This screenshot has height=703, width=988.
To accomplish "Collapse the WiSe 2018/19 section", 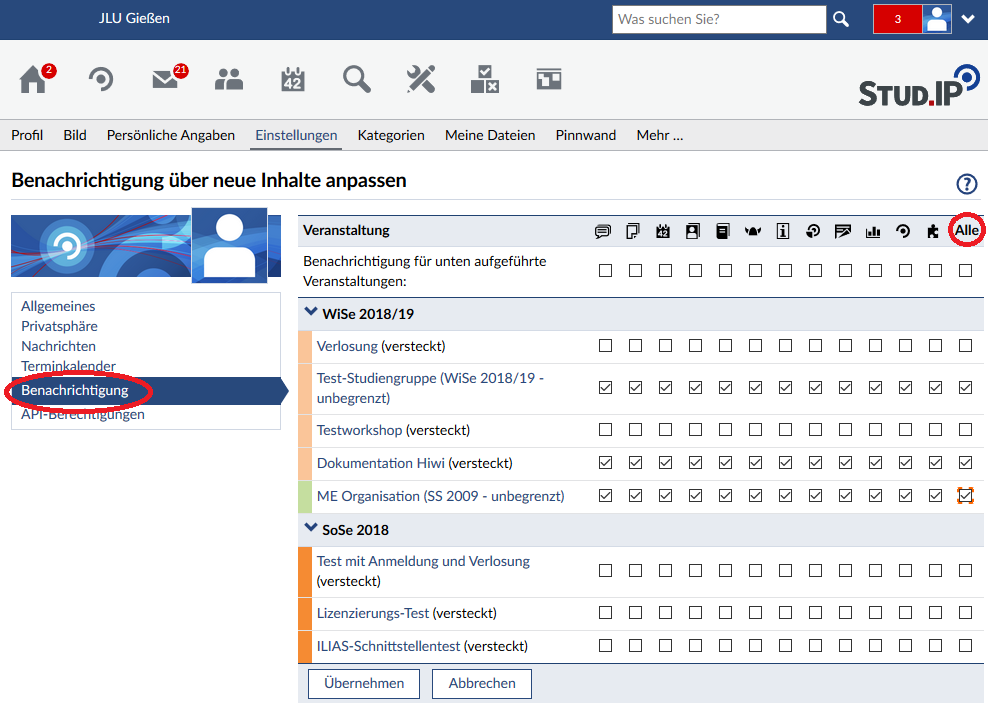I will pos(309,313).
